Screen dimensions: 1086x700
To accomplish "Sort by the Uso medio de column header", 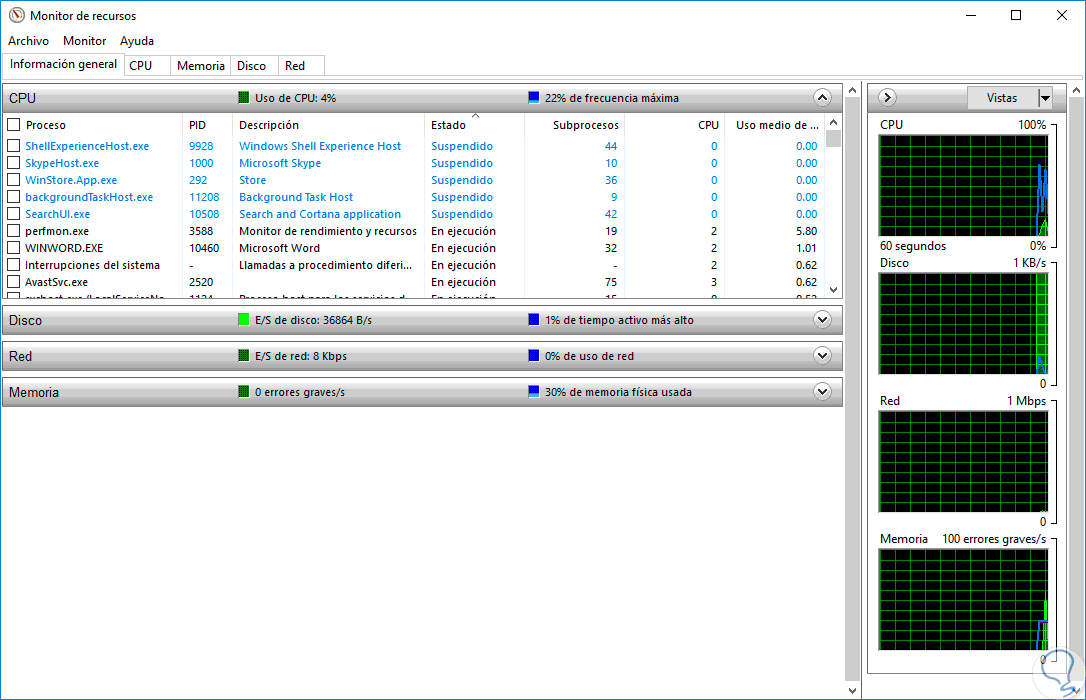I will tap(774, 125).
